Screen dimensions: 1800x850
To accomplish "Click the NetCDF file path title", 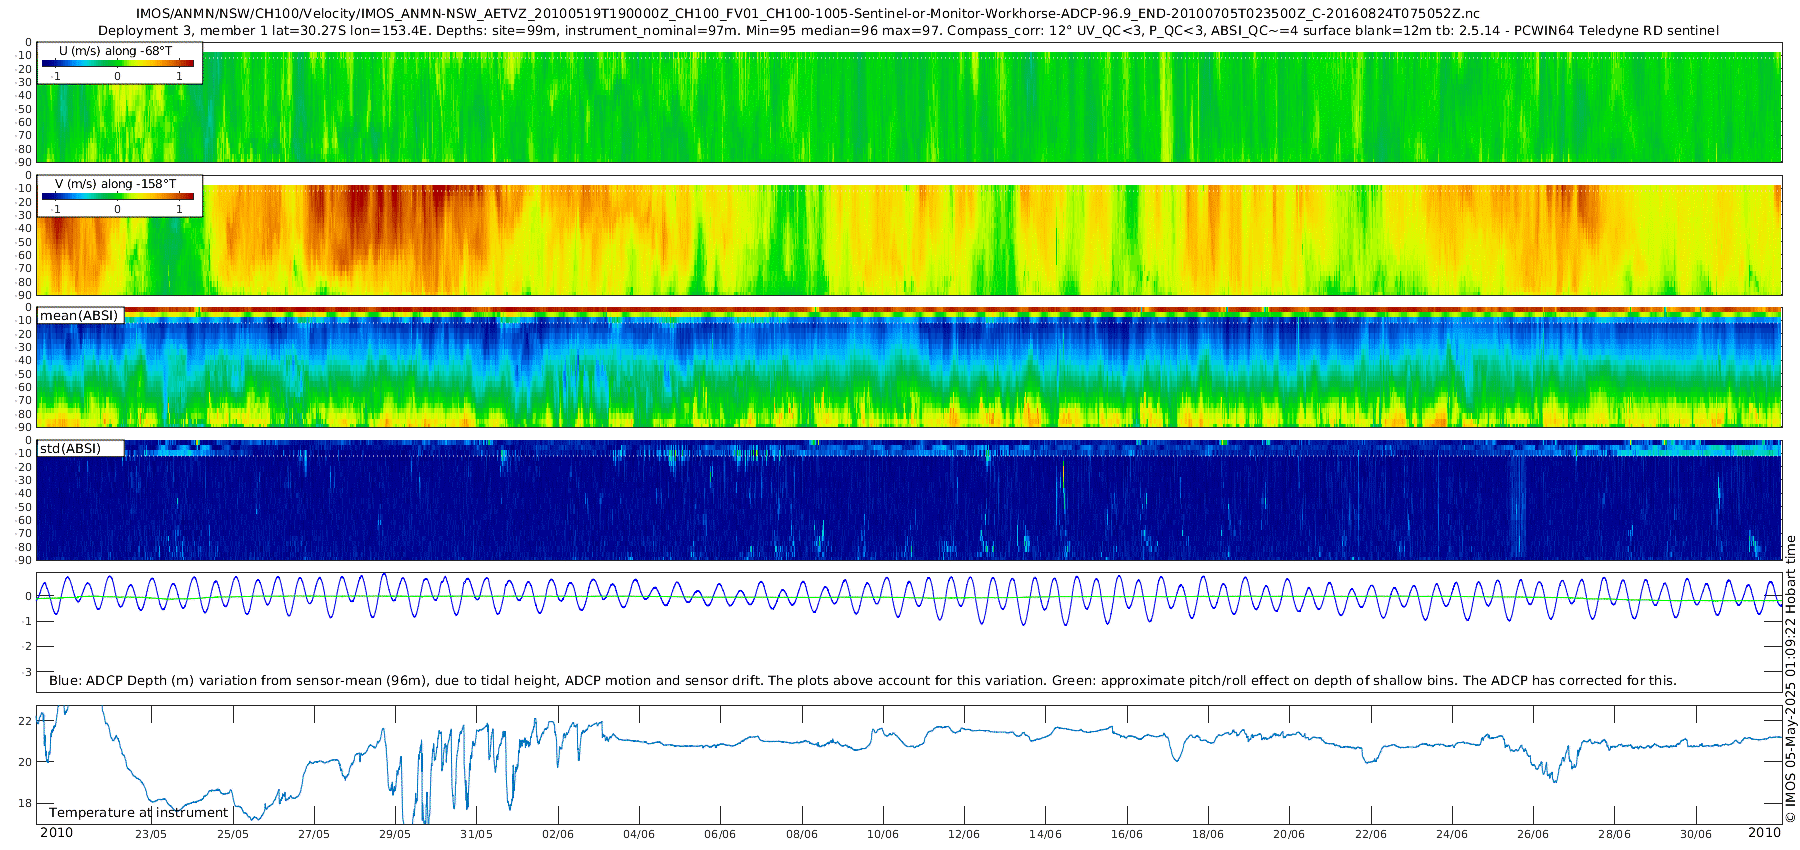I will 808,14.
